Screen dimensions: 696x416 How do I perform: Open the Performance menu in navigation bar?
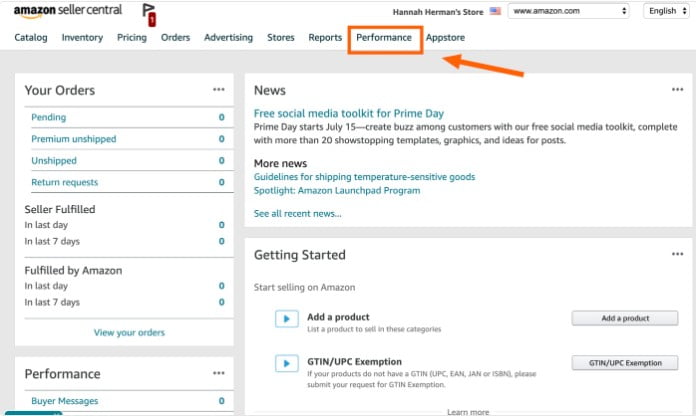(384, 38)
